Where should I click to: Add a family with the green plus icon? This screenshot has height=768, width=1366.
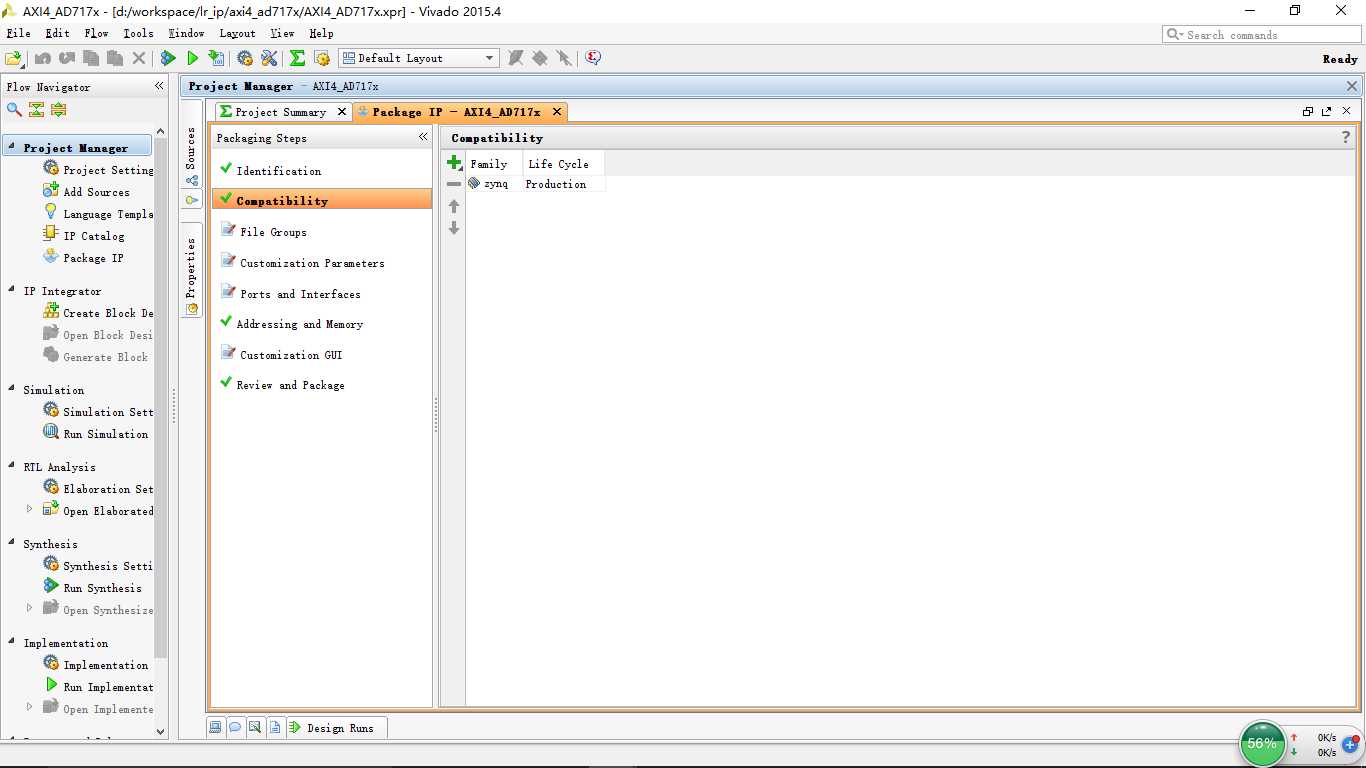[454, 163]
